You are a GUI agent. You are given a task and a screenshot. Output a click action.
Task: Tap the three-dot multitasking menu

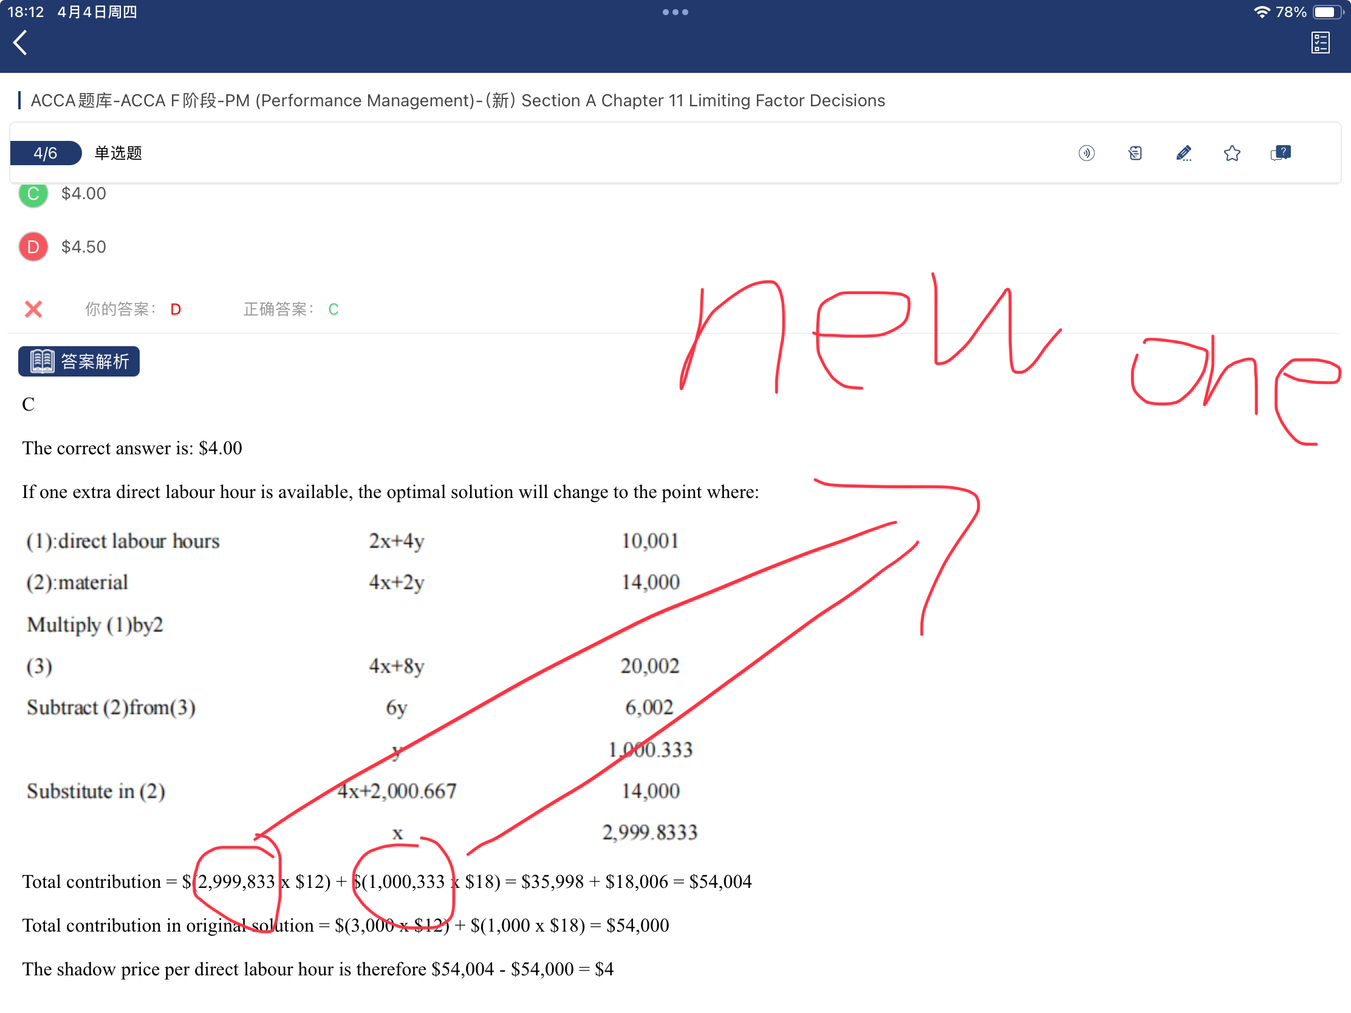[675, 12]
